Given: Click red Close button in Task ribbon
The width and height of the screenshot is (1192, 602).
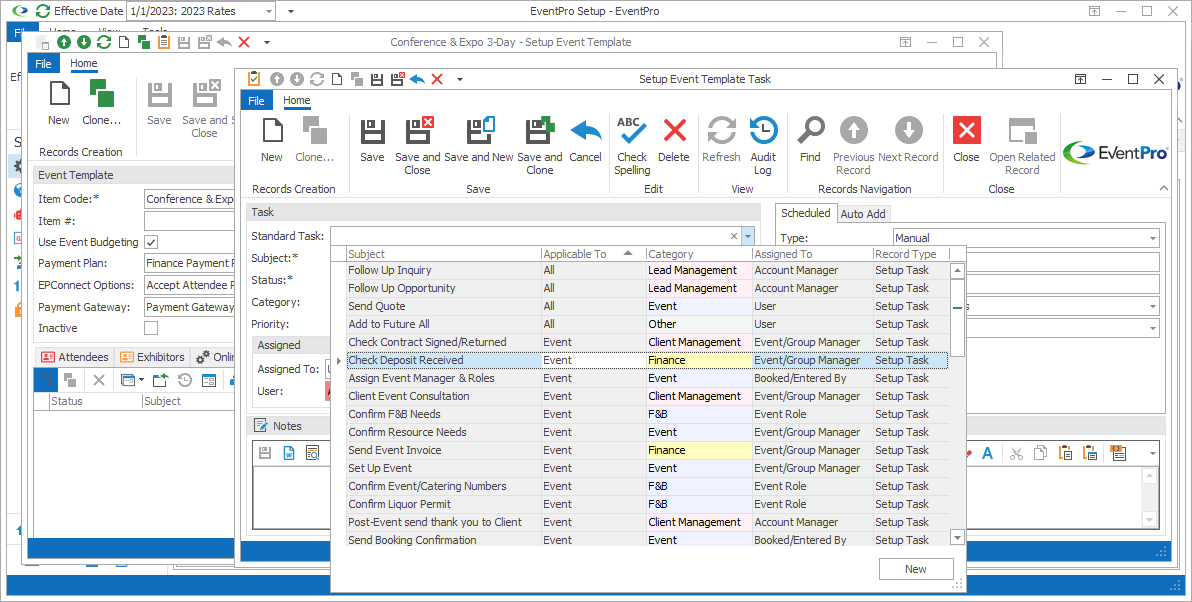Looking at the screenshot, I should click(x=966, y=131).
